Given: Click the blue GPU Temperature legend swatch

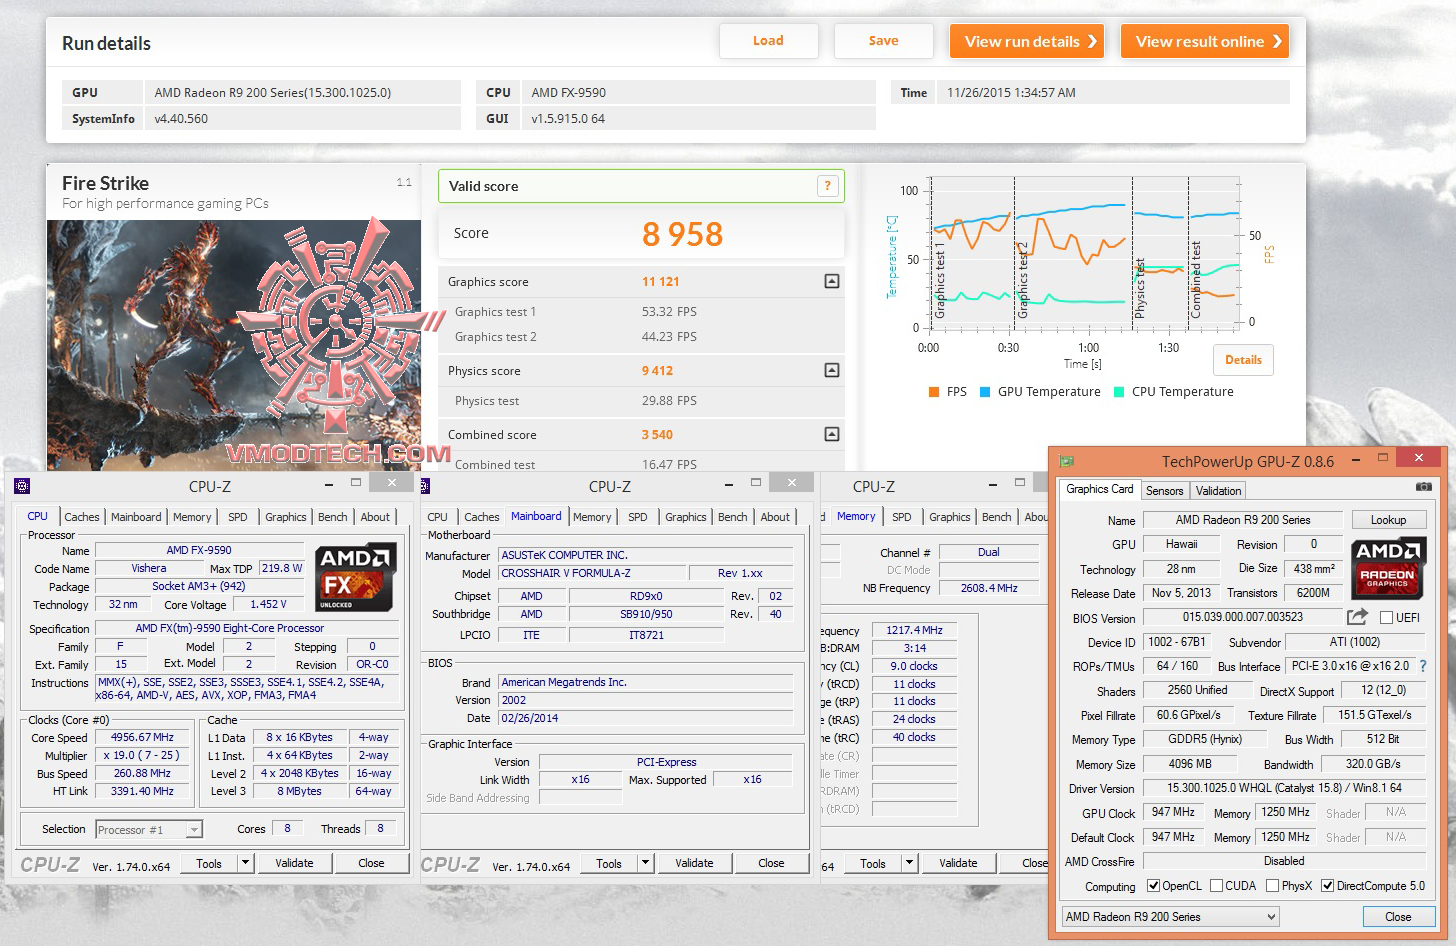Looking at the screenshot, I should (985, 392).
